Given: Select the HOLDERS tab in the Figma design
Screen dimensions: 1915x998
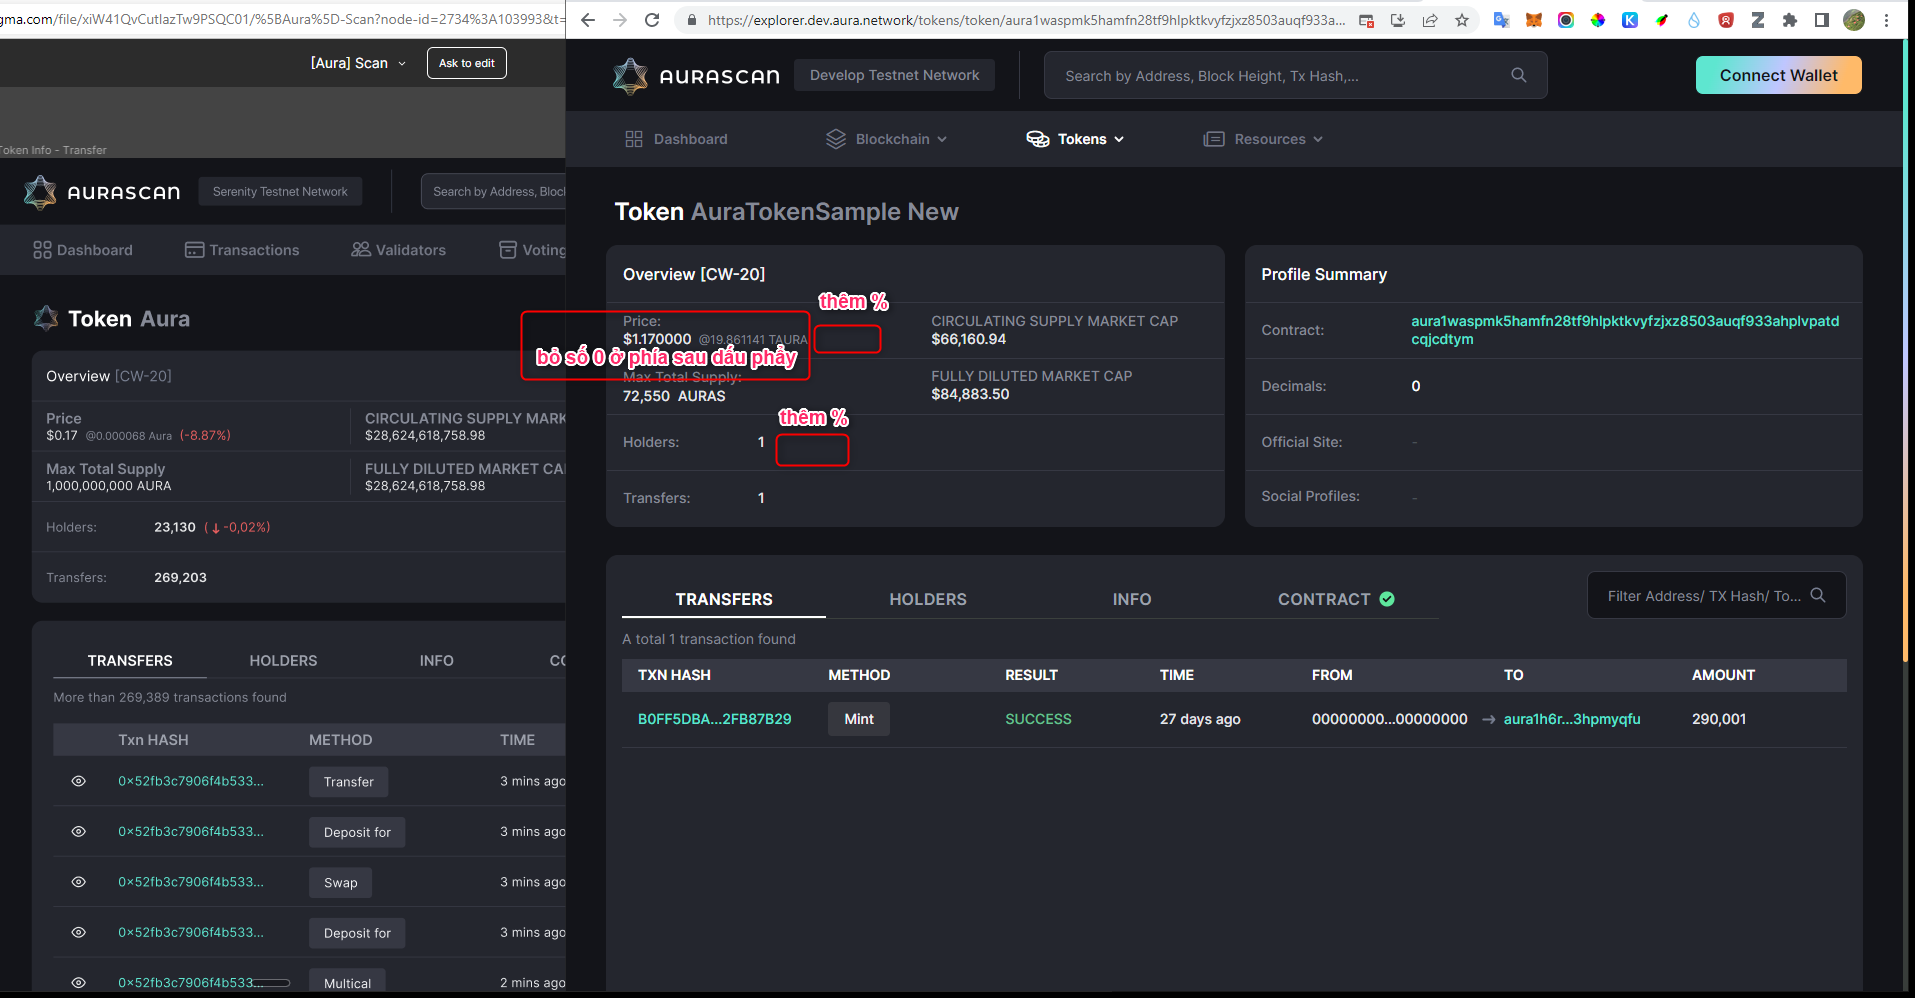Looking at the screenshot, I should coord(283,661).
